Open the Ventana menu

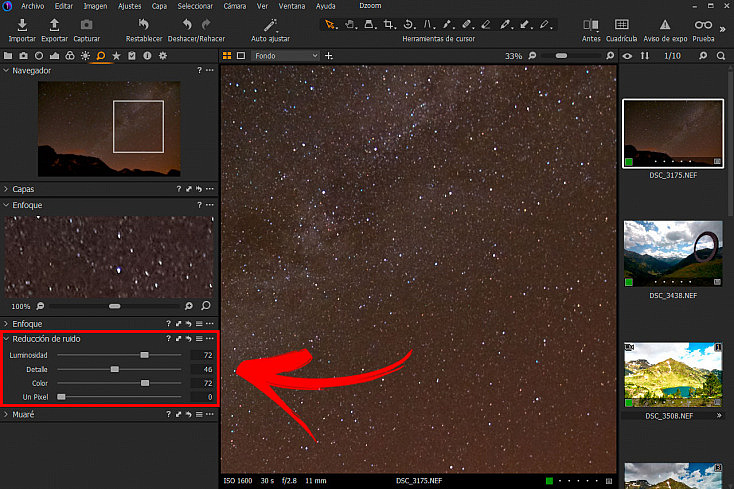pos(292,6)
